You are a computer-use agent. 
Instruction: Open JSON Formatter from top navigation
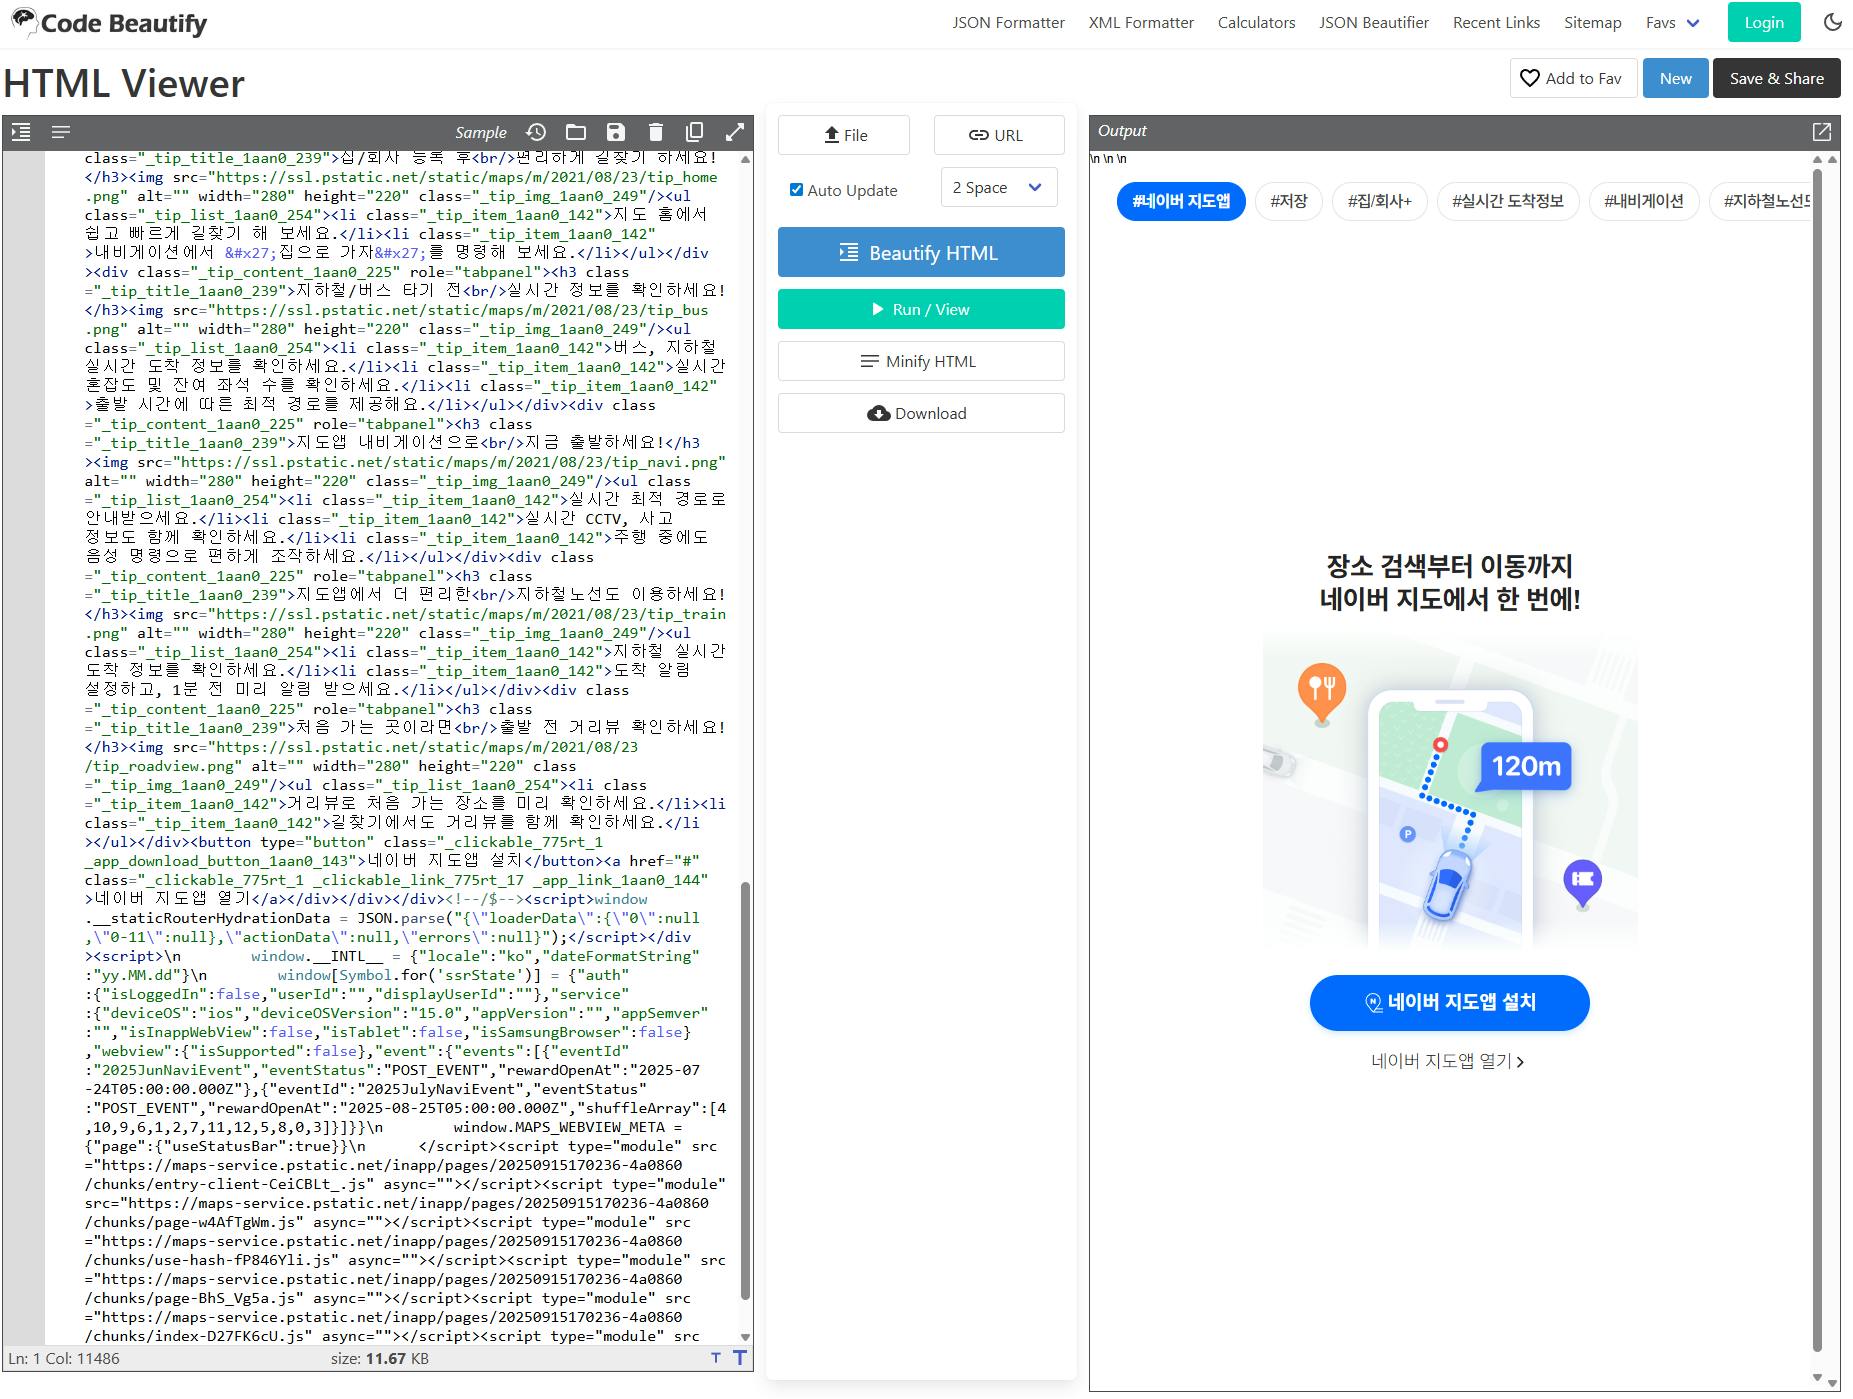[x=1008, y=22]
